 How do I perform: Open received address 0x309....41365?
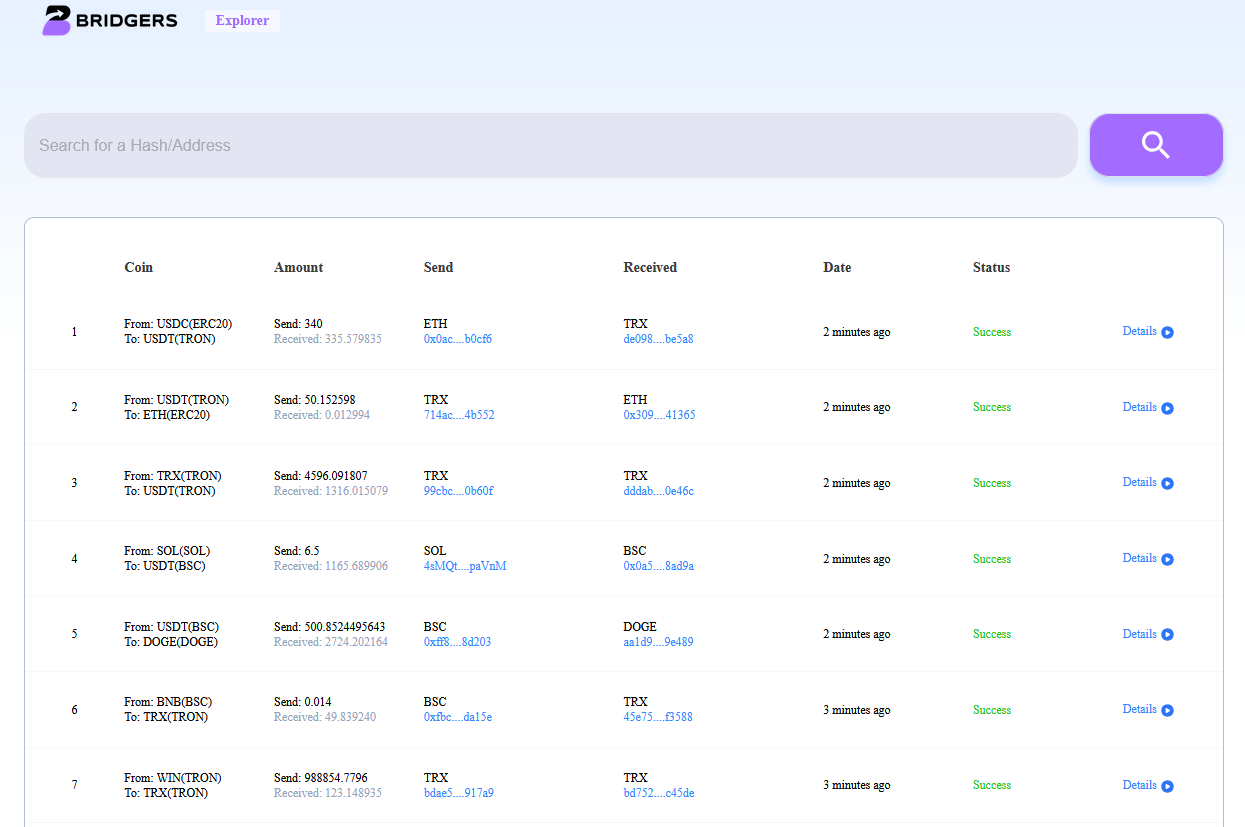659,415
